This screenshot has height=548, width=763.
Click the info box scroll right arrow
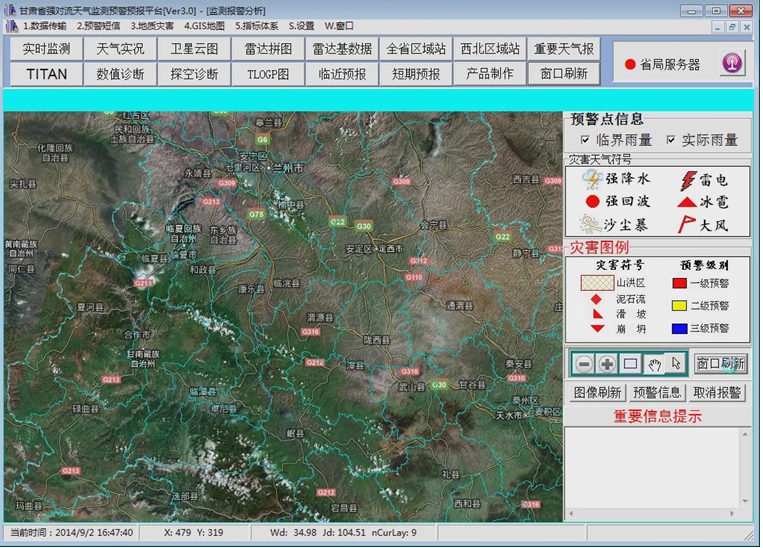tap(732, 513)
